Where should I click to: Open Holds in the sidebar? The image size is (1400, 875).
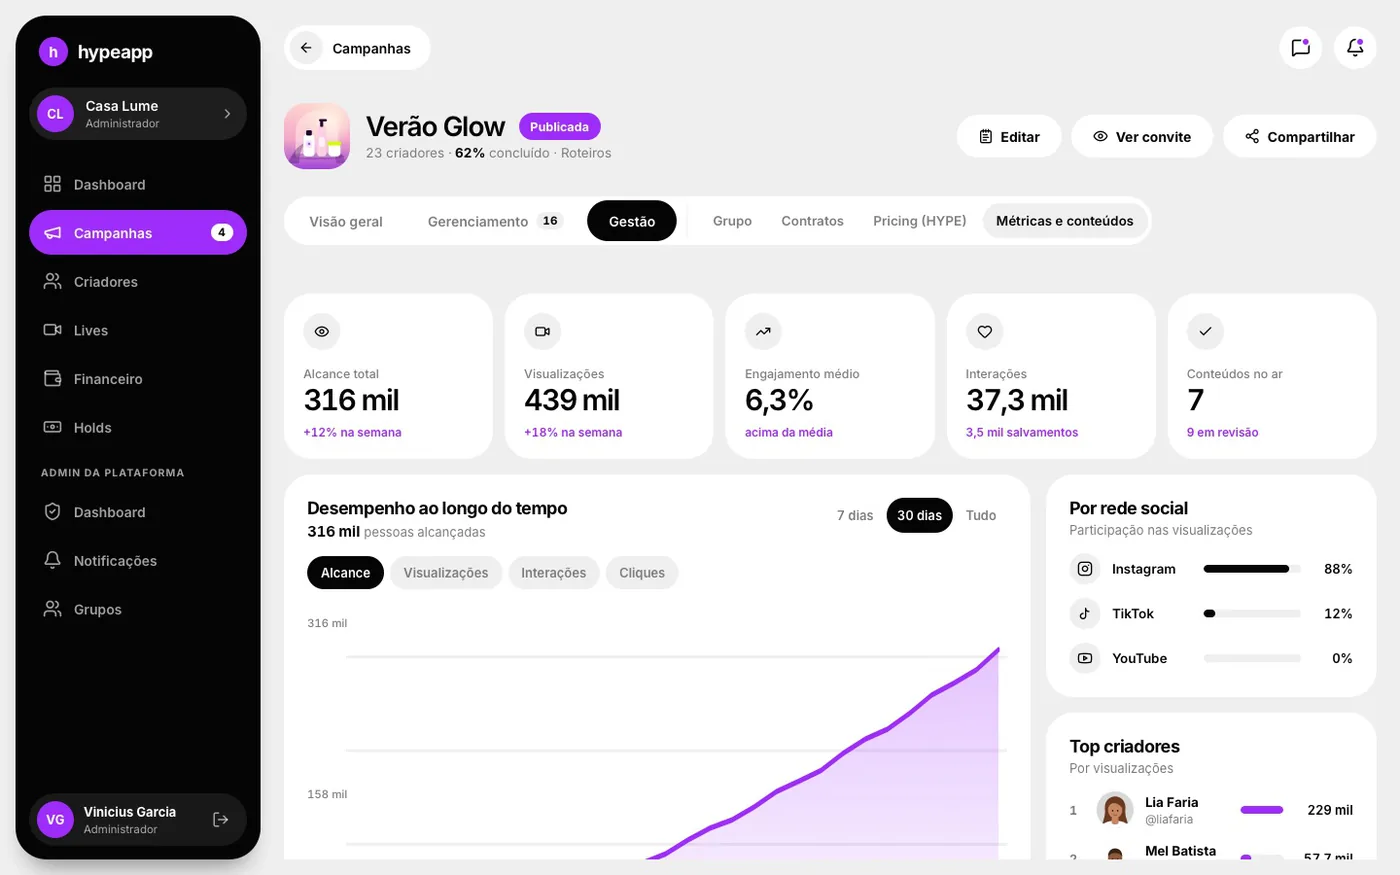coord(138,428)
